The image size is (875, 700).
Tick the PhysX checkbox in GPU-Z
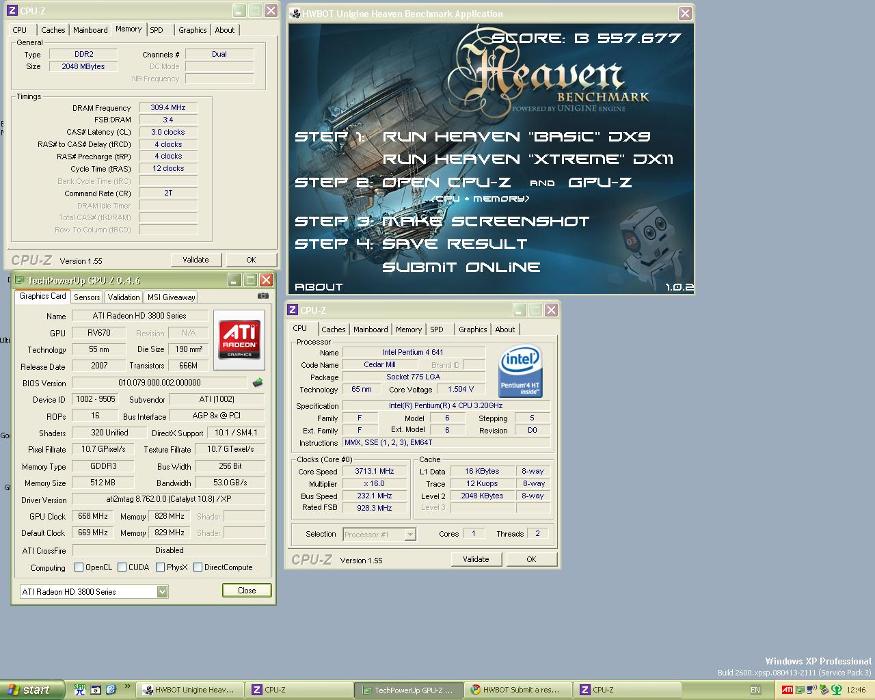tap(160, 567)
